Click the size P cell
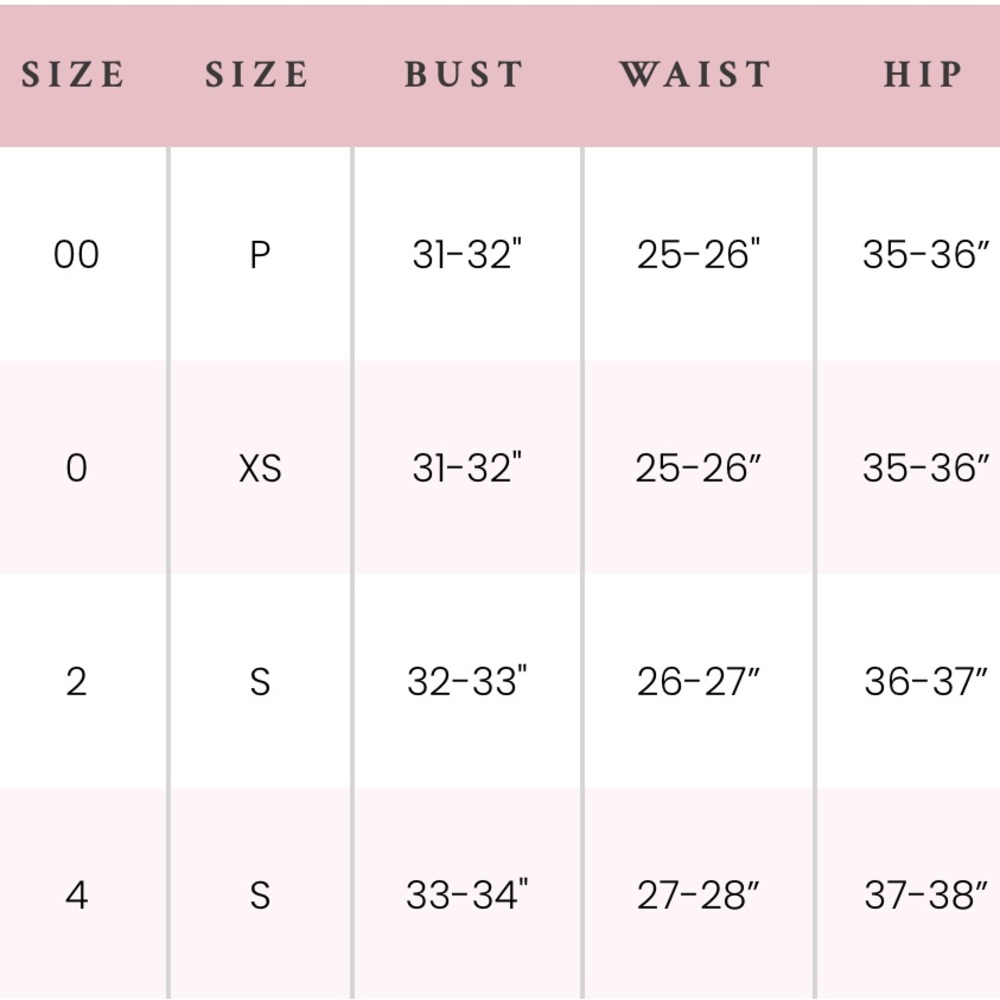 260,254
